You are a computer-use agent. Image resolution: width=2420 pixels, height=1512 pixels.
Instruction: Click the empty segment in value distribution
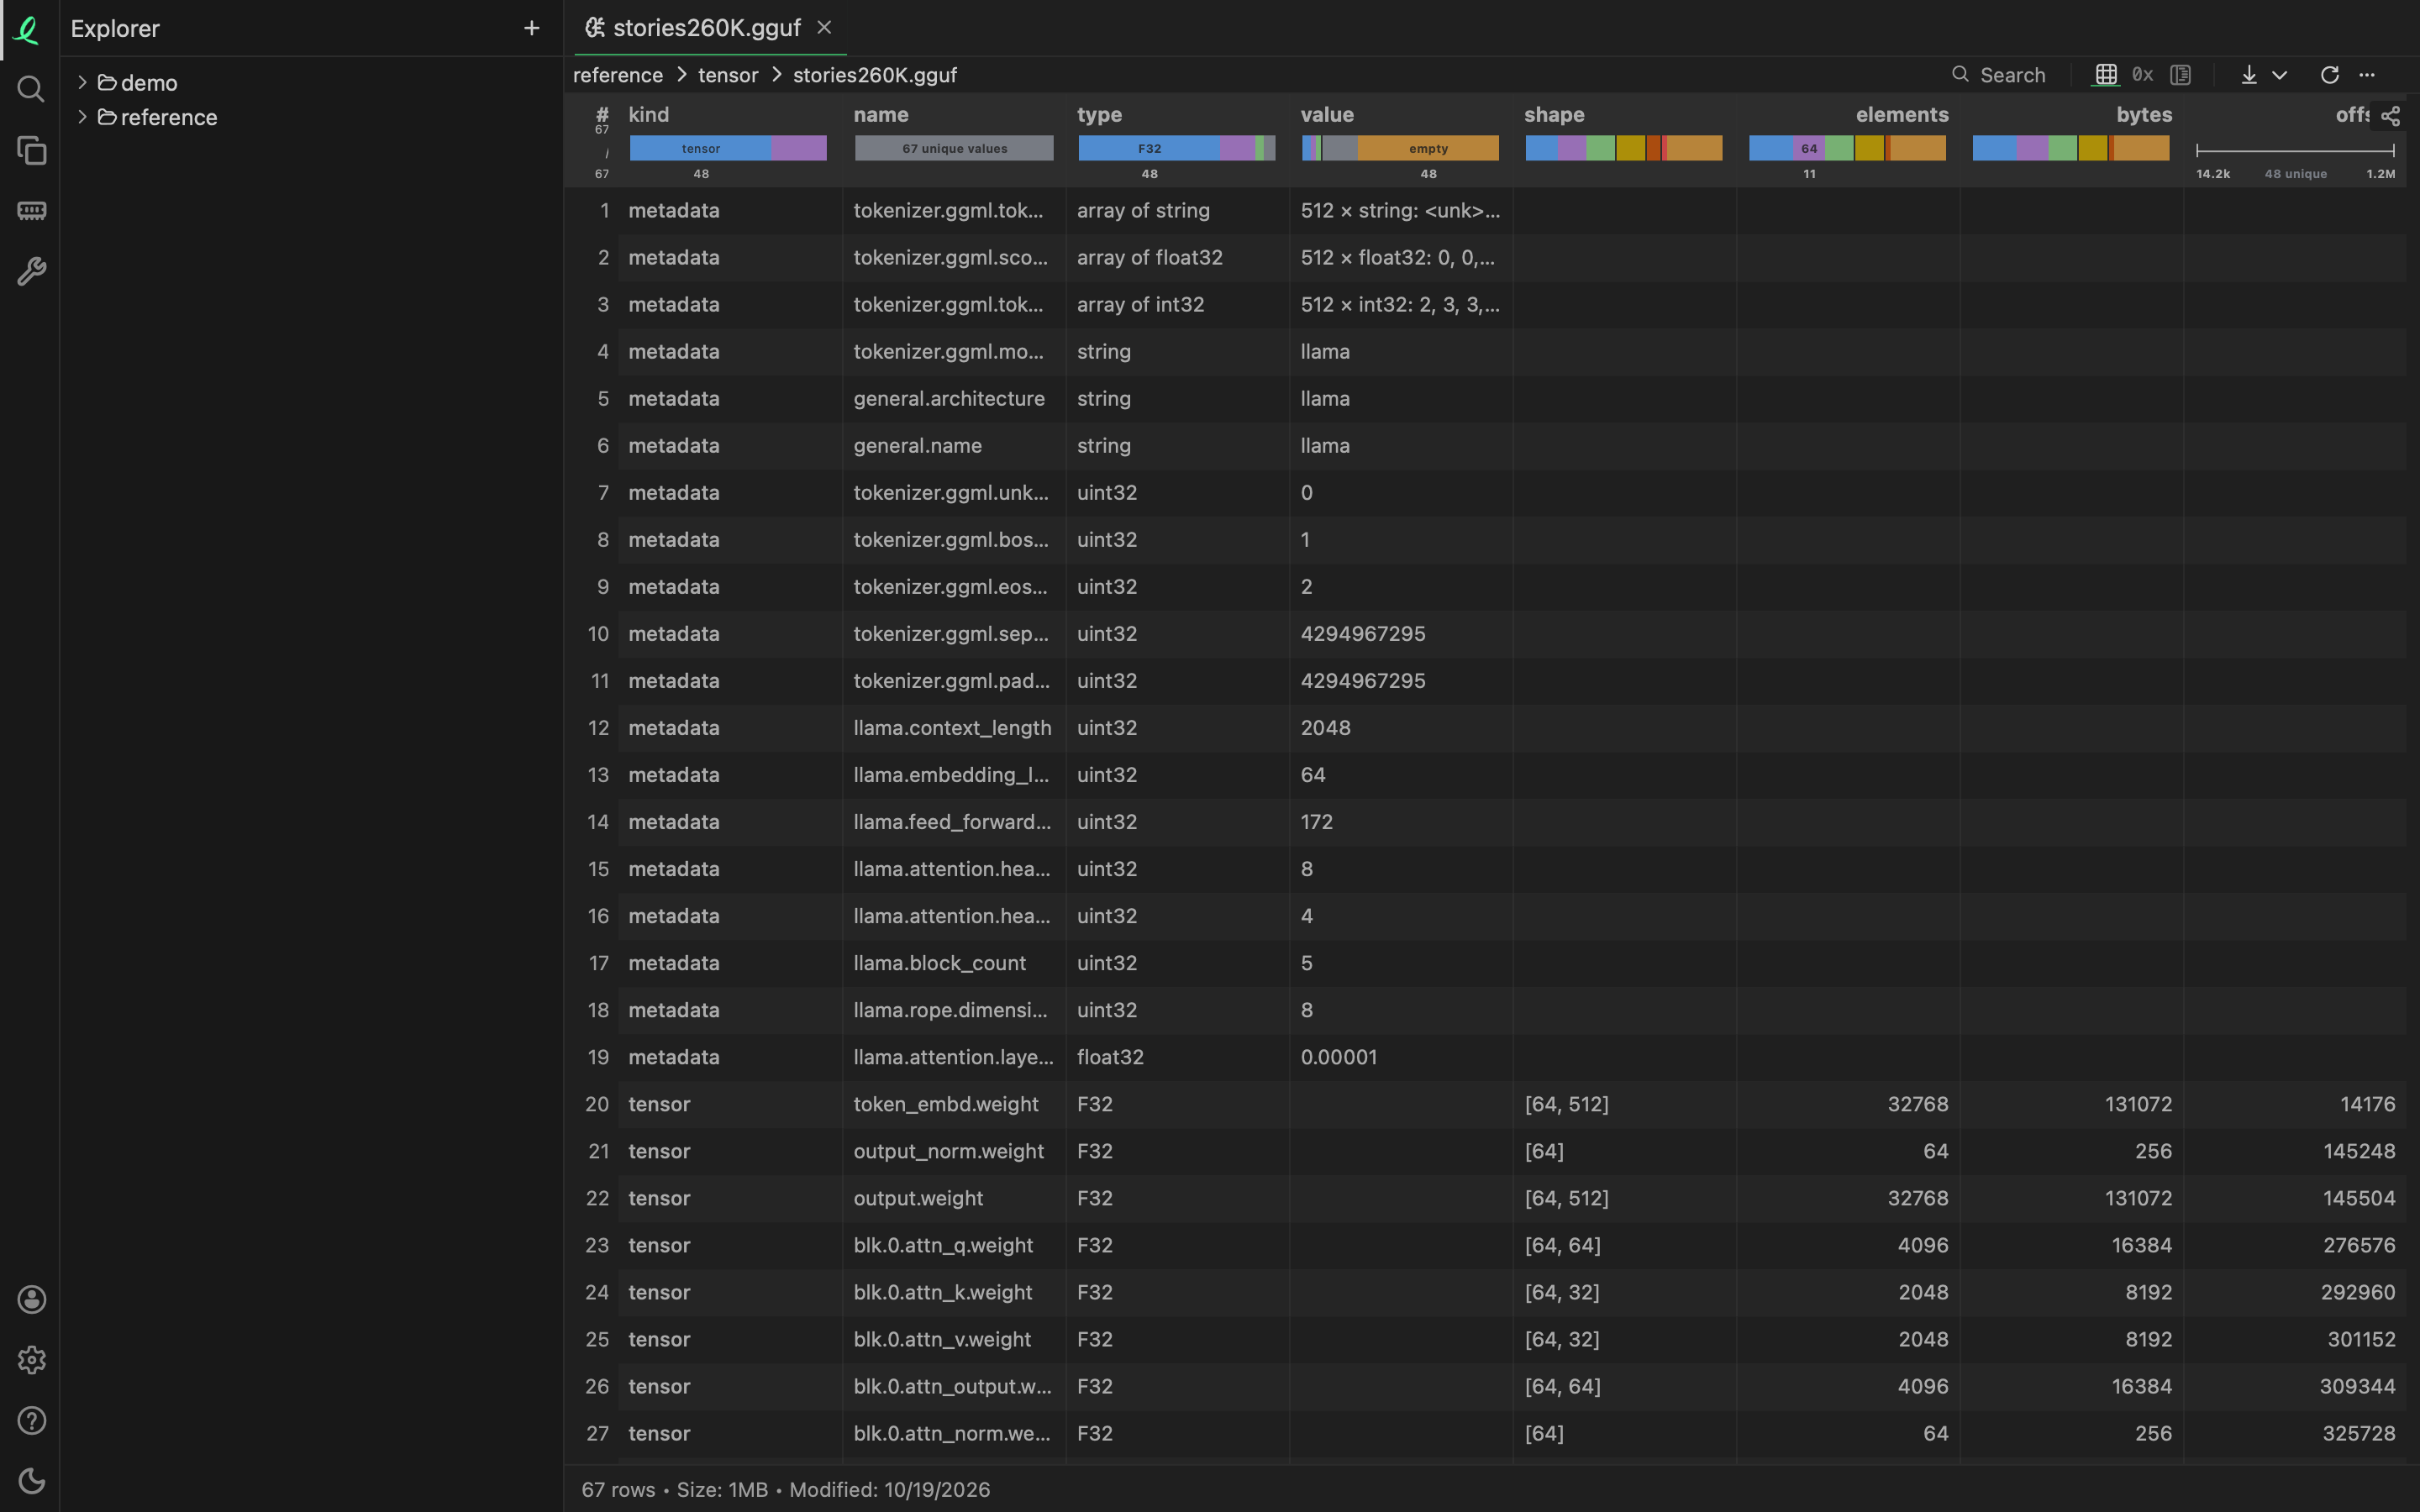[x=1428, y=148]
